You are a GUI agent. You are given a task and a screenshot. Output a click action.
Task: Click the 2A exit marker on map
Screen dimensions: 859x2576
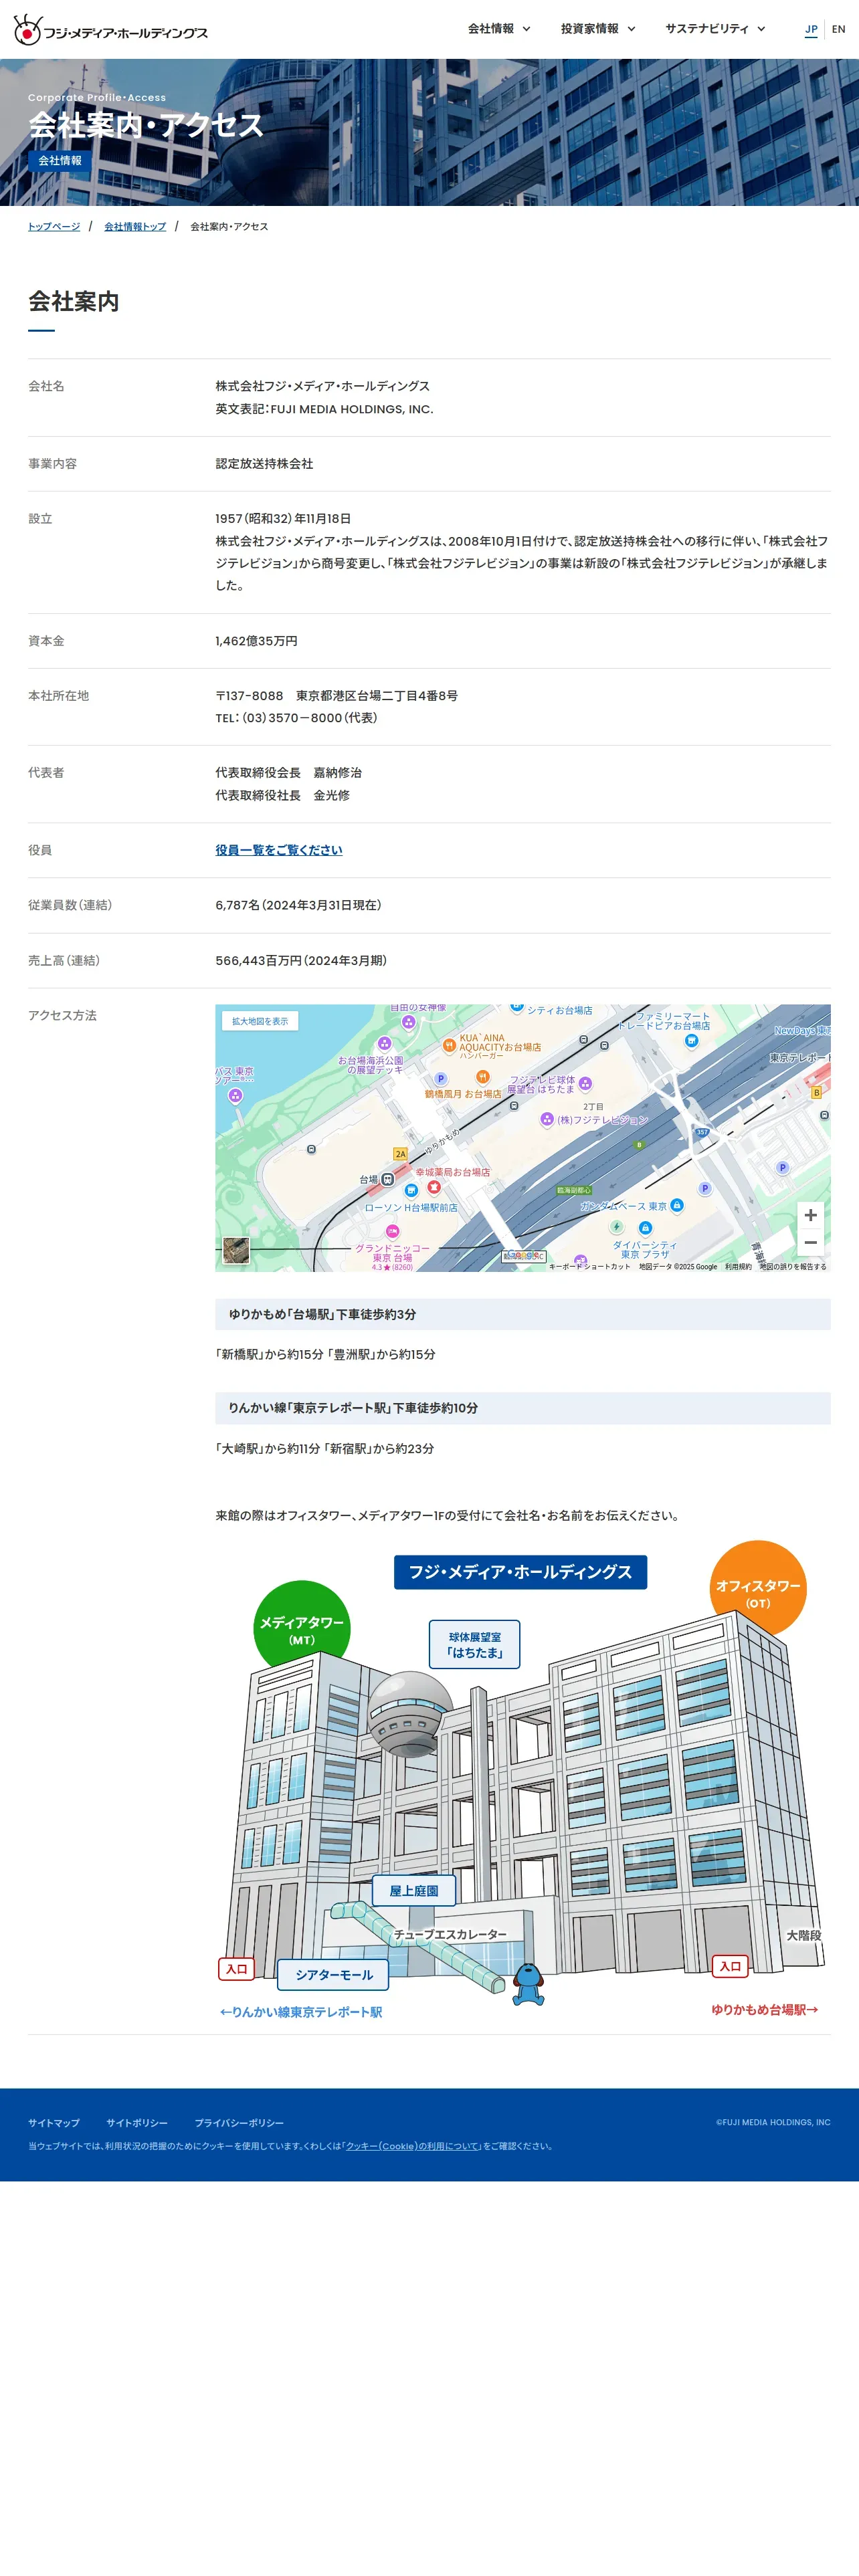pyautogui.click(x=400, y=1154)
